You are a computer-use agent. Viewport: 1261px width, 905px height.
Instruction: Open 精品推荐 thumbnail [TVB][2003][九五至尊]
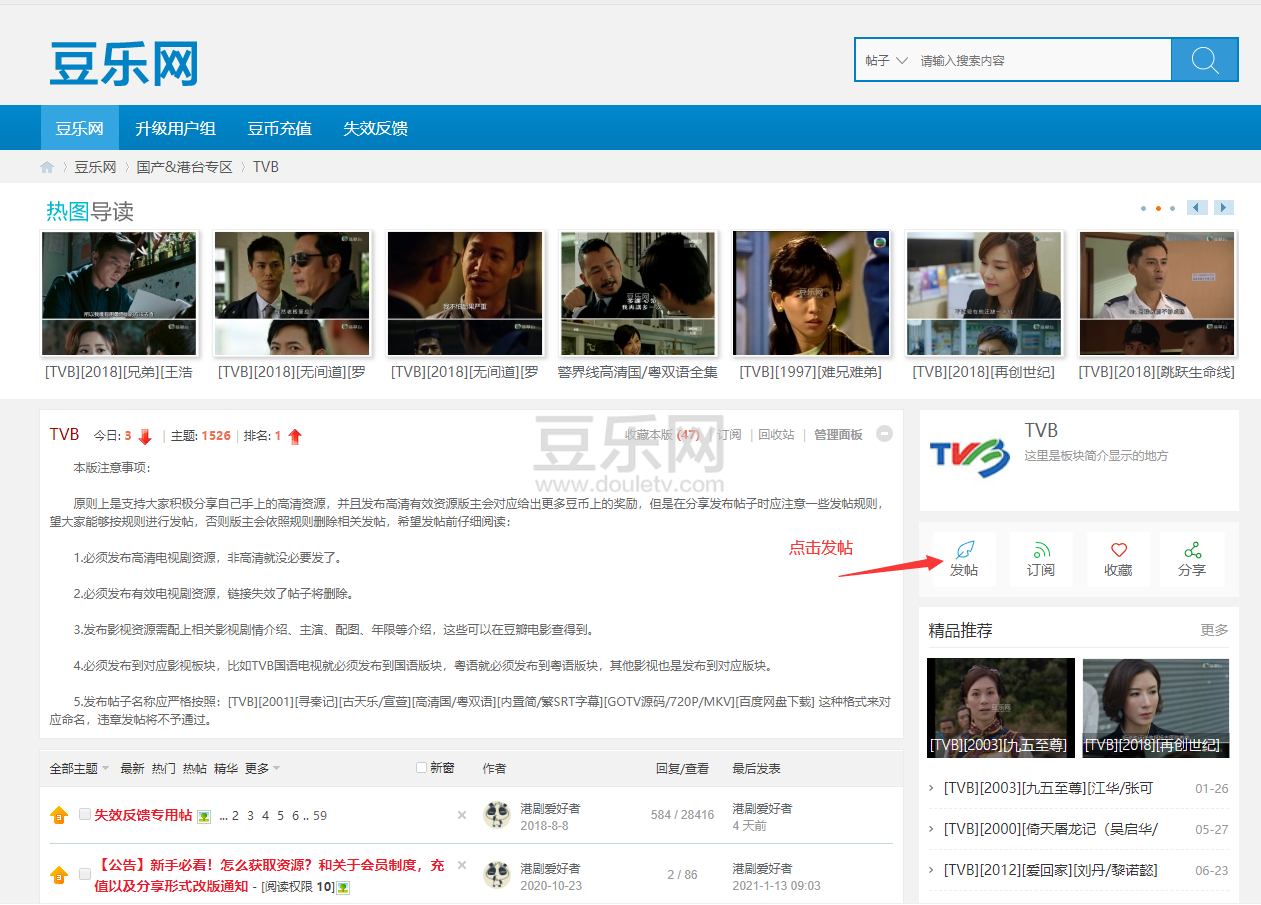coord(1001,707)
